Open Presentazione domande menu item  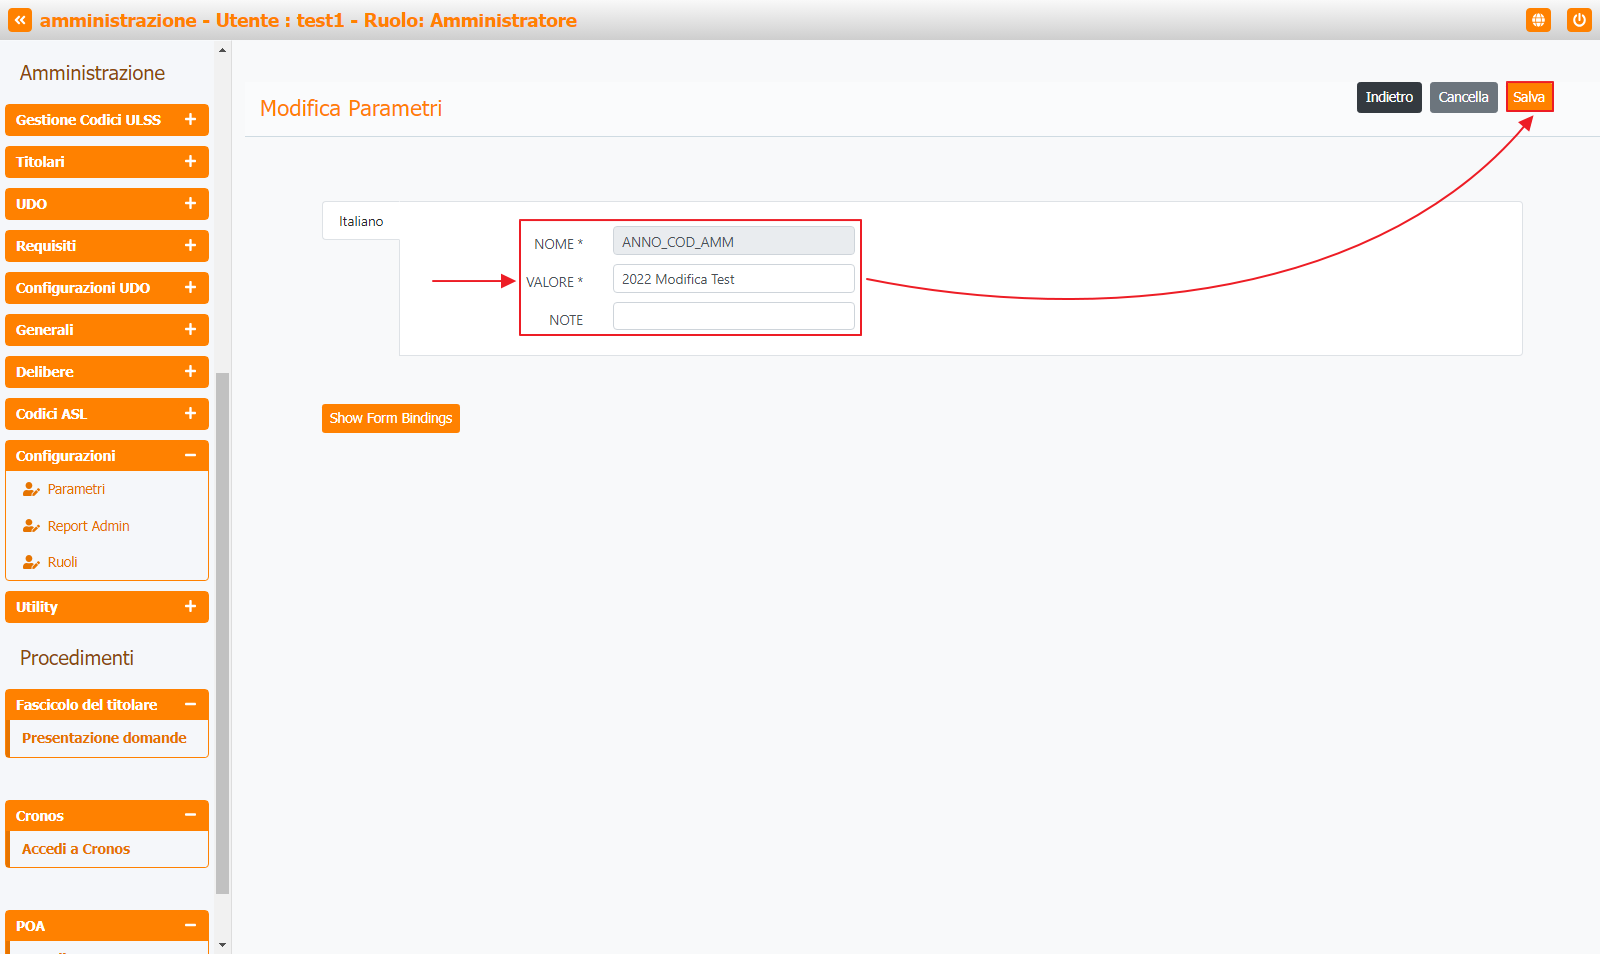coord(104,738)
